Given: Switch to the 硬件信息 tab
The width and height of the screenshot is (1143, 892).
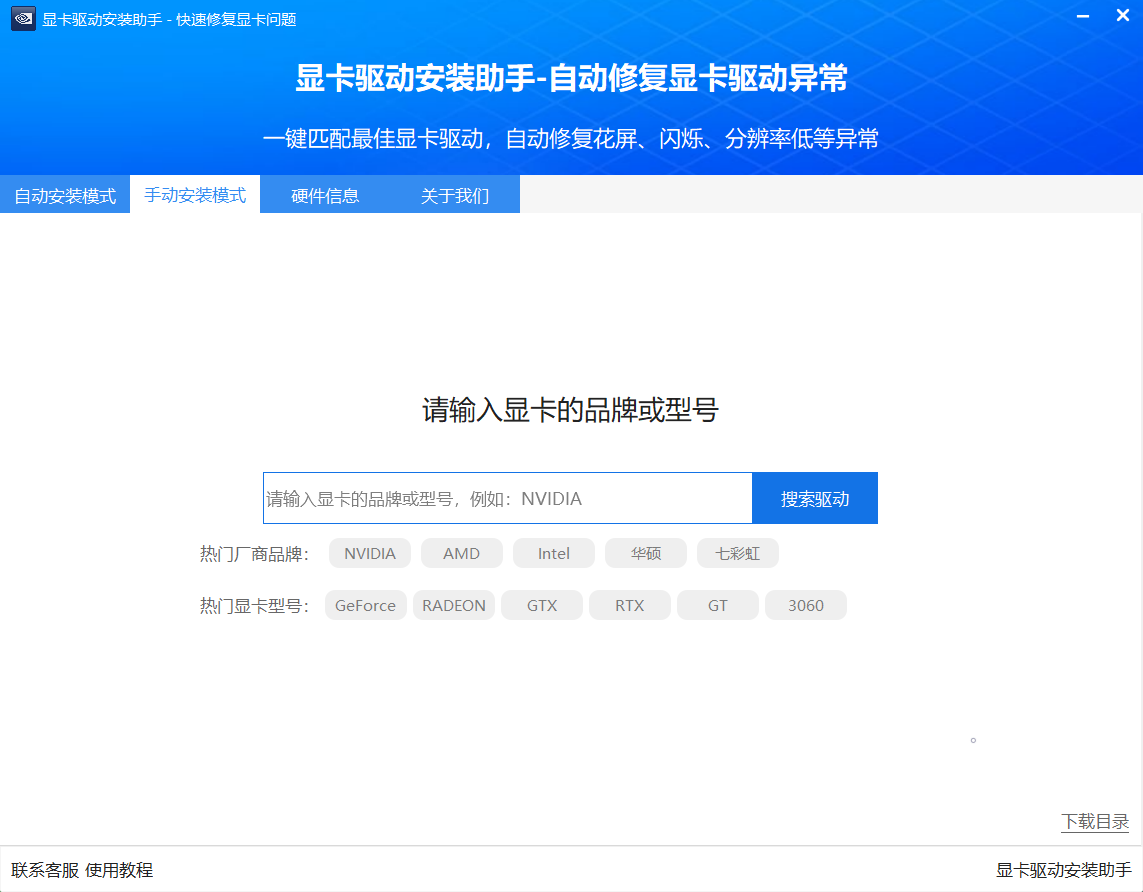Looking at the screenshot, I should pyautogui.click(x=324, y=195).
